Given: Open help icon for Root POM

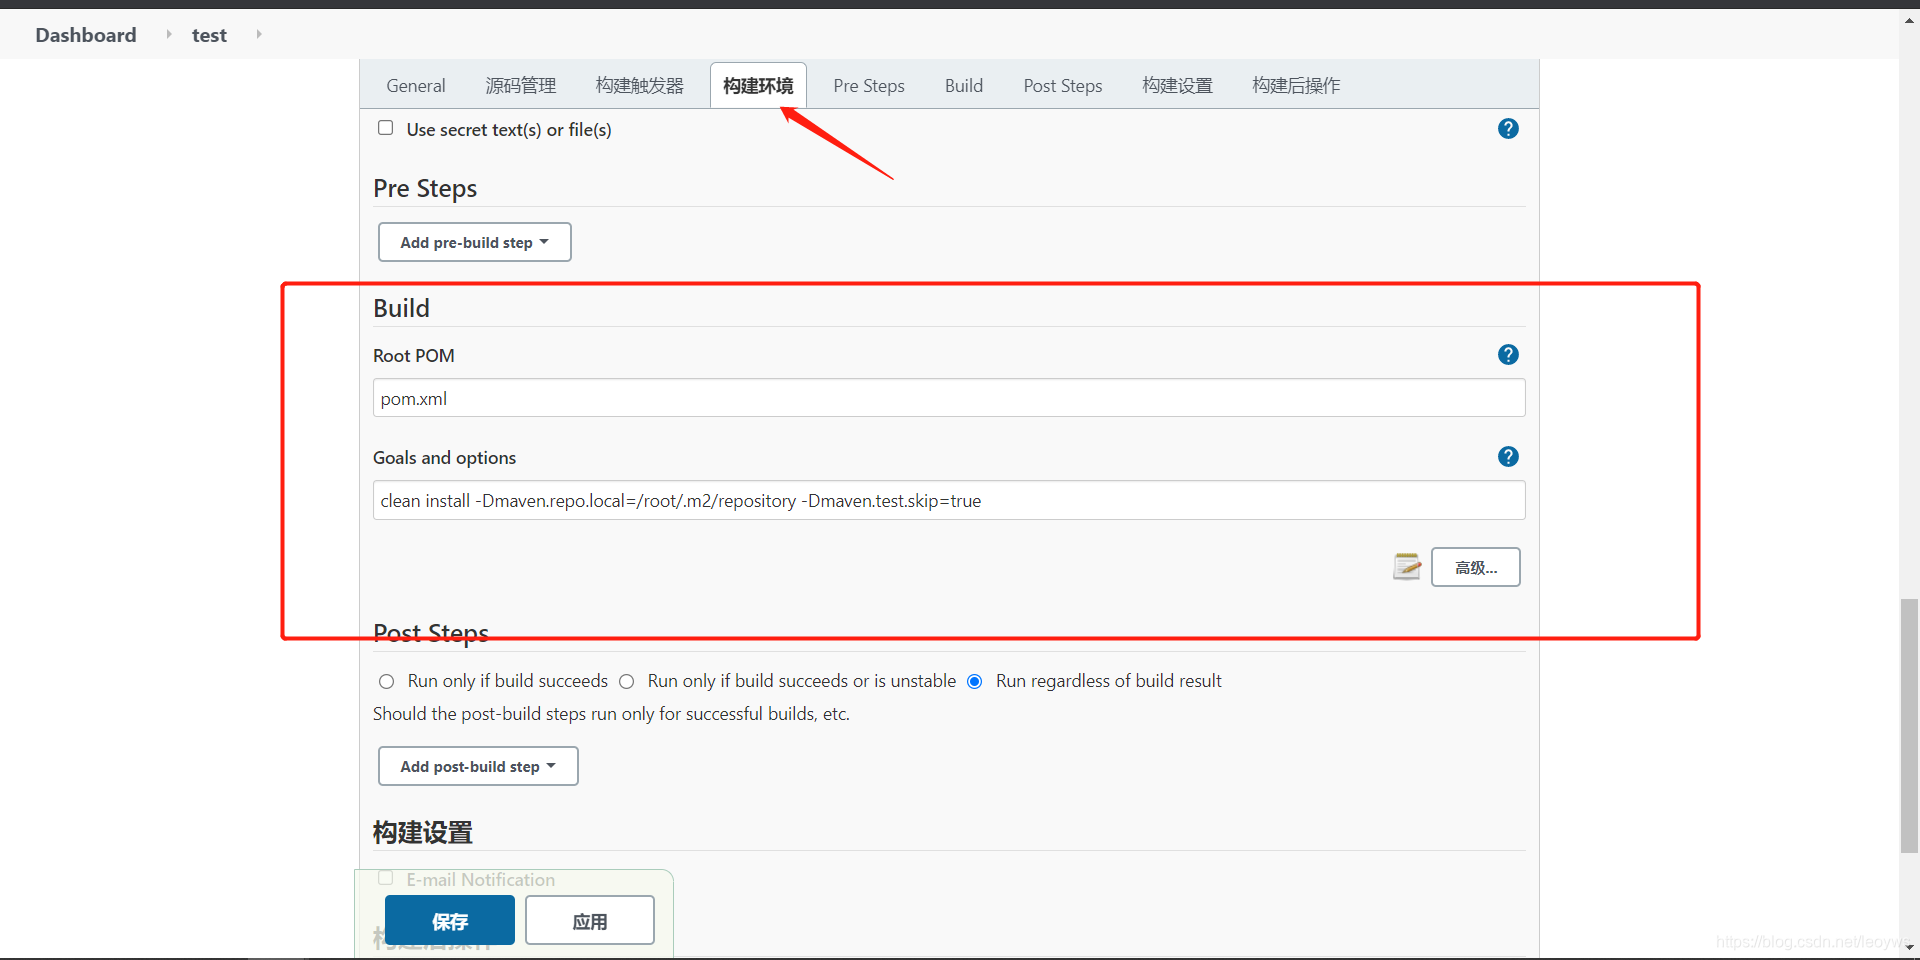Looking at the screenshot, I should pyautogui.click(x=1508, y=355).
